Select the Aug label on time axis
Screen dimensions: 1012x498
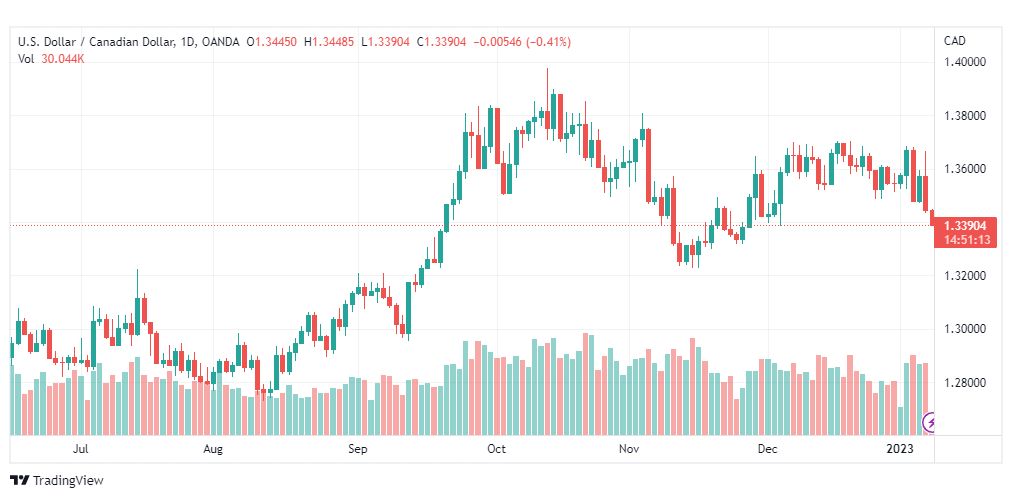(213, 449)
